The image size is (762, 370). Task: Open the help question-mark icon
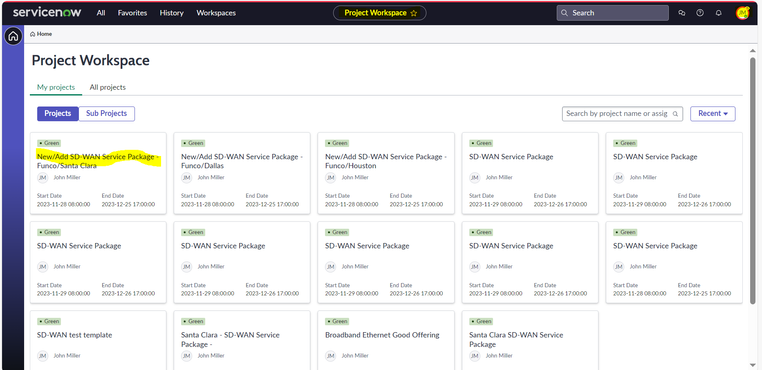(700, 13)
